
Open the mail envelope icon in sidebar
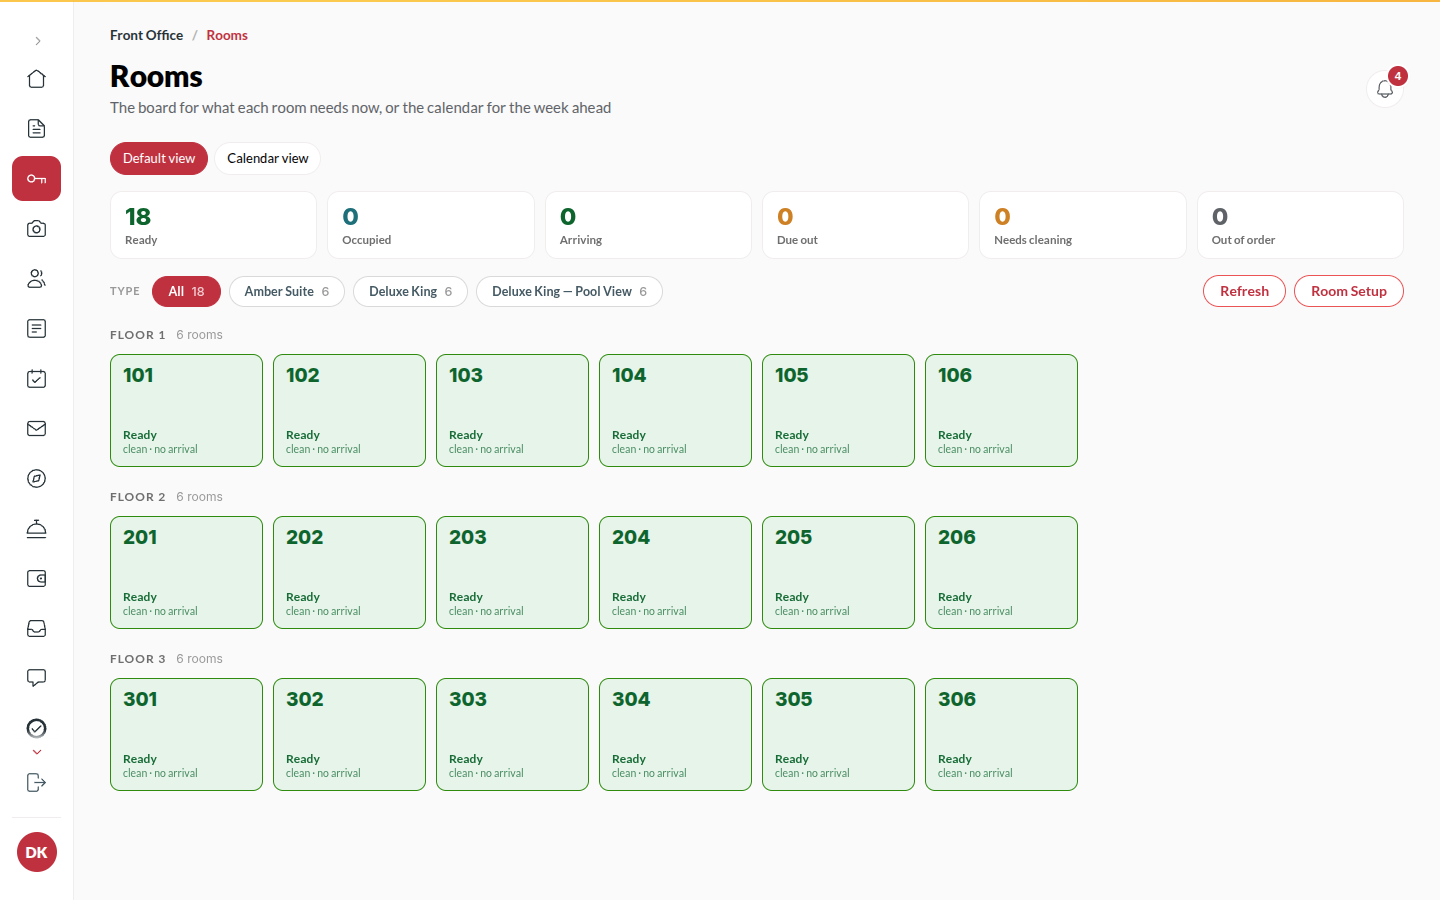[37, 429]
